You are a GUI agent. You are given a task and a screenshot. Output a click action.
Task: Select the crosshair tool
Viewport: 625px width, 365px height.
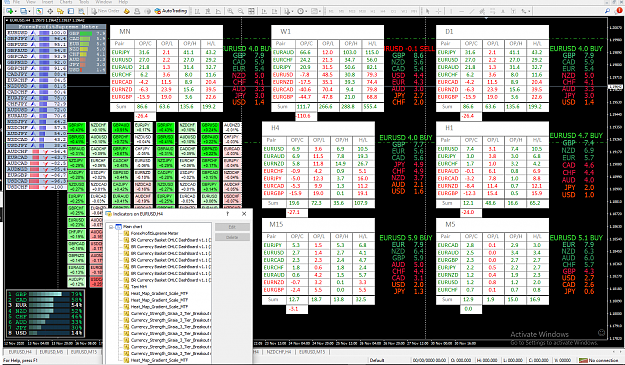coord(438,11)
